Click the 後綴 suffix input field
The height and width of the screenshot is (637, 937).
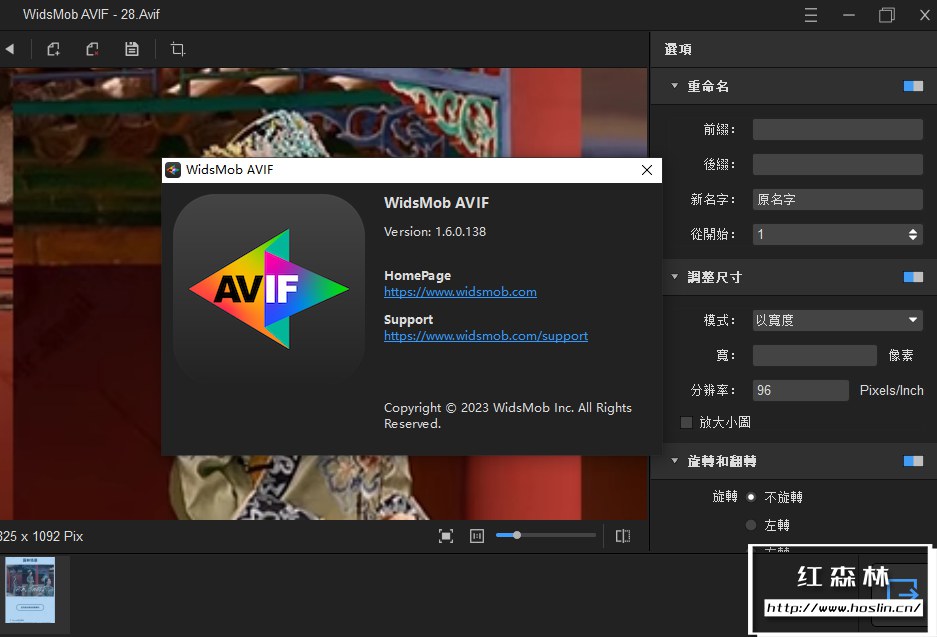pyautogui.click(x=837, y=164)
